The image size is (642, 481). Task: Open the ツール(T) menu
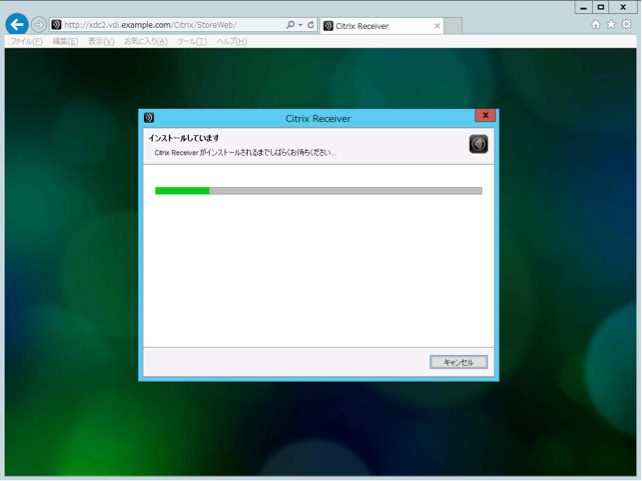(x=191, y=42)
